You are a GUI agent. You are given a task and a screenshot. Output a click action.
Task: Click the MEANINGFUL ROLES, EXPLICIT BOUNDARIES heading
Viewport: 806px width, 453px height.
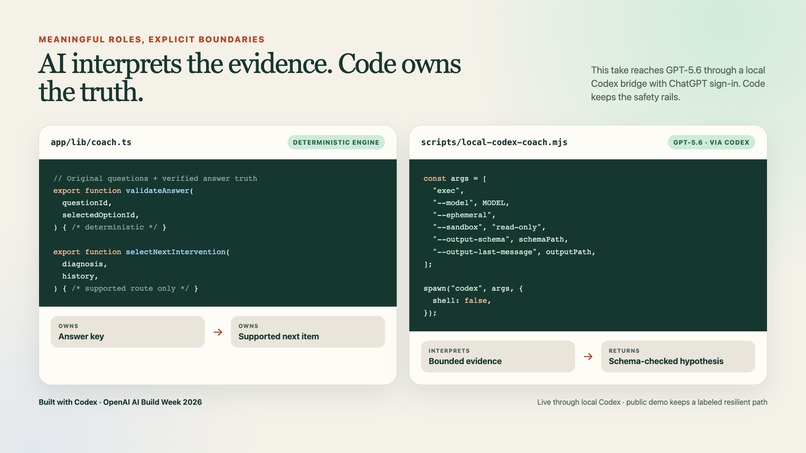tap(152, 40)
